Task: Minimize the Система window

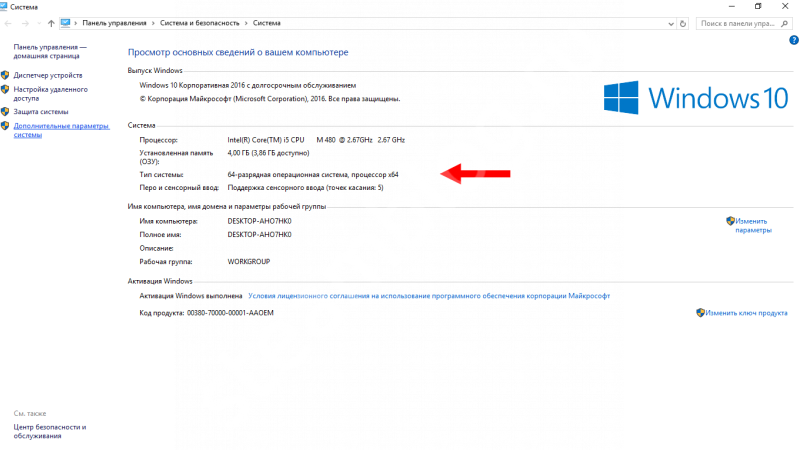Action: pos(732,7)
